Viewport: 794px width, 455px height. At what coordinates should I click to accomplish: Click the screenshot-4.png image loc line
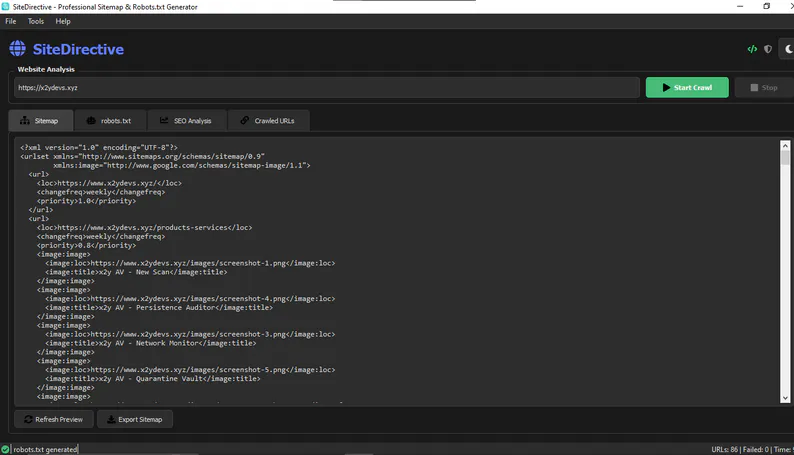(x=190, y=299)
